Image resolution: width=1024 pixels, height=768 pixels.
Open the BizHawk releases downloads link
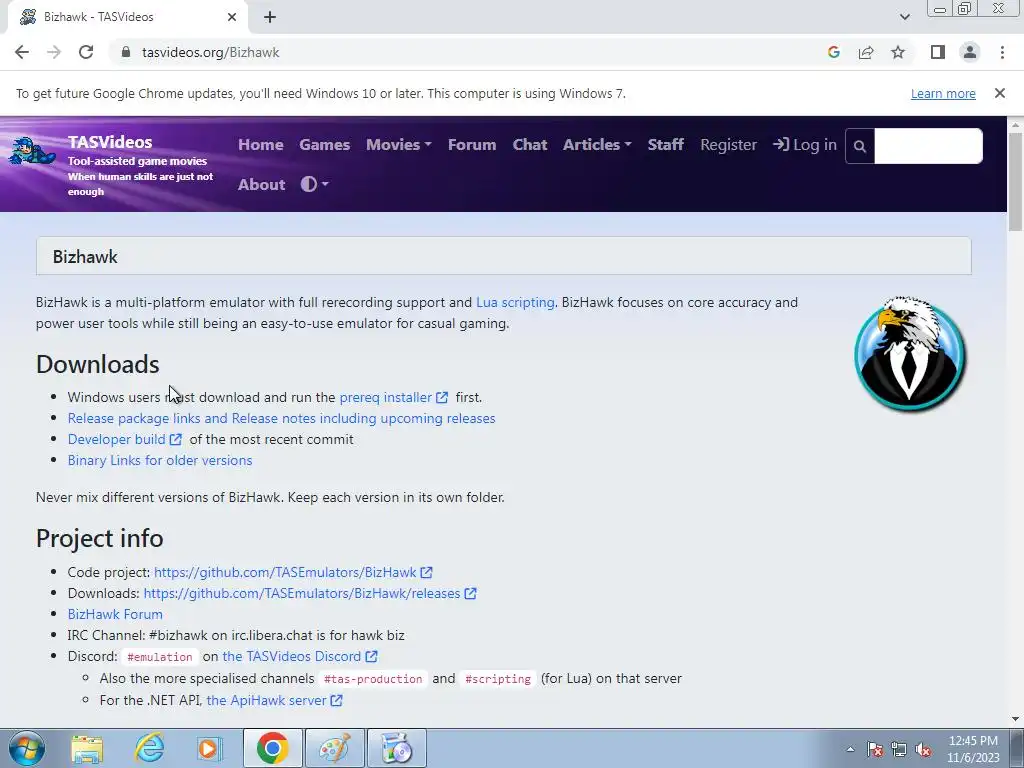(302, 593)
